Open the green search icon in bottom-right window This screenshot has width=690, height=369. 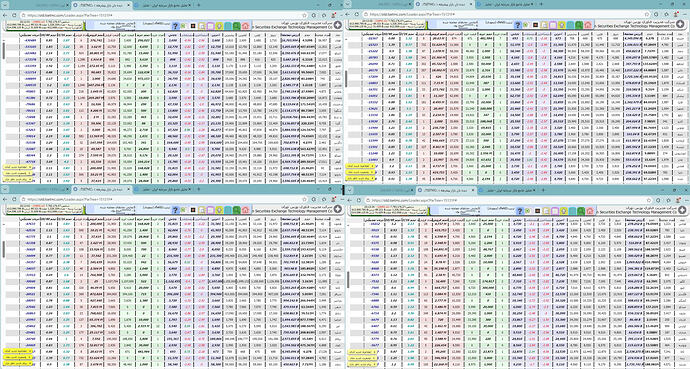coord(581,211)
